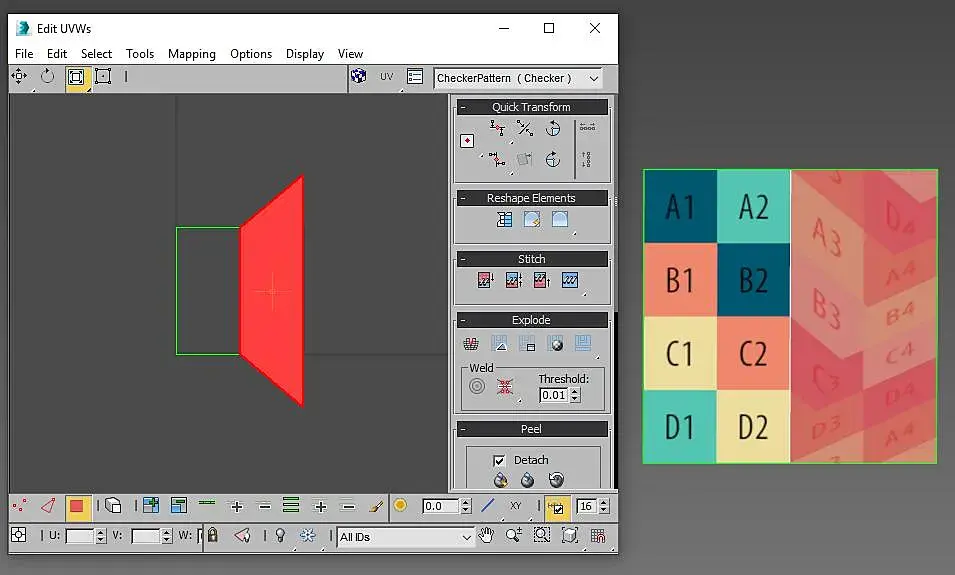Click Flatten by Material ID icon
The height and width of the screenshot is (575, 955).
[555, 344]
